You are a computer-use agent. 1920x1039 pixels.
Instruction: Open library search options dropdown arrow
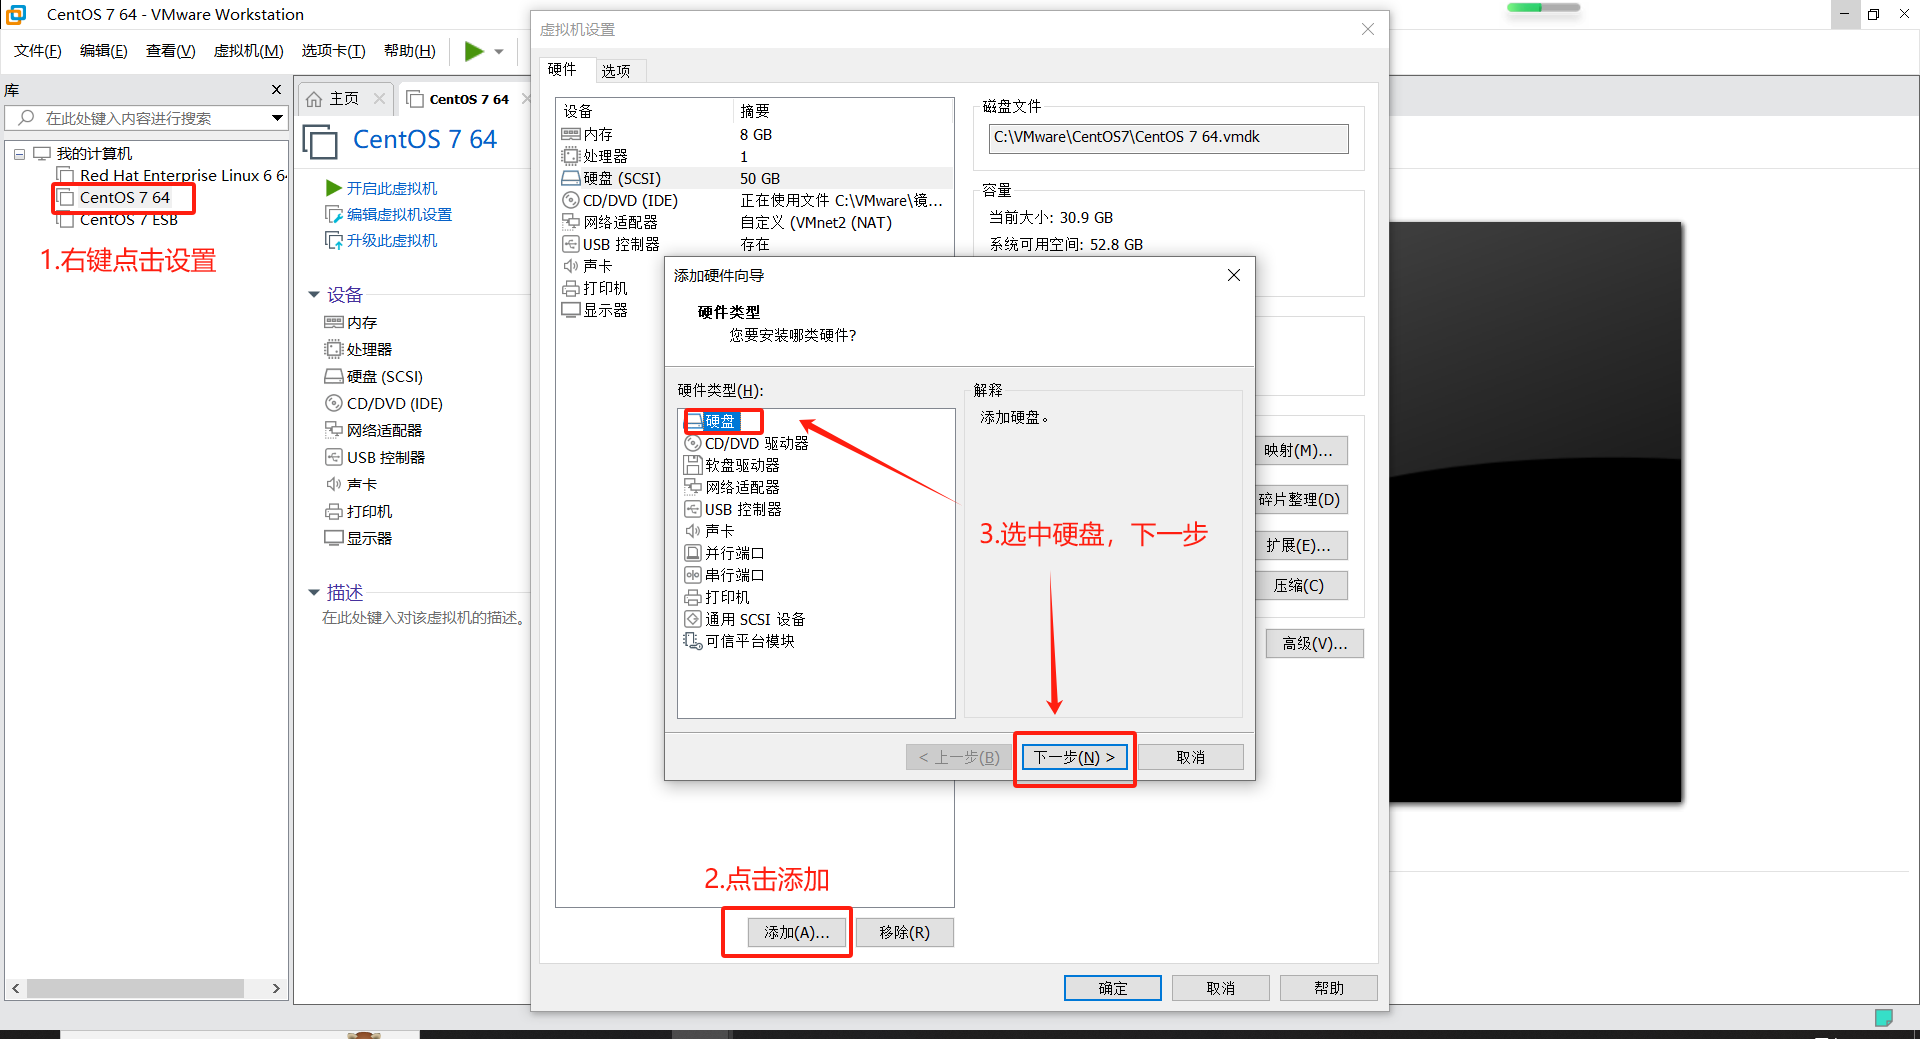pyautogui.click(x=277, y=118)
